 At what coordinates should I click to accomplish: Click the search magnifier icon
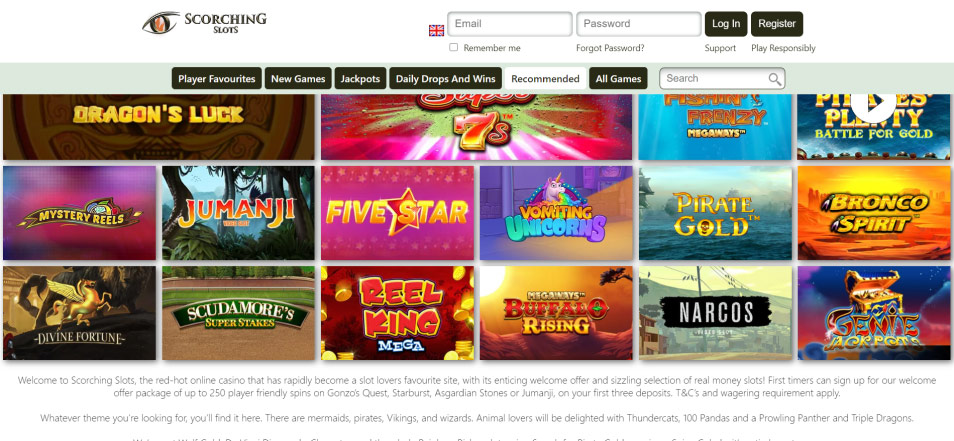775,79
